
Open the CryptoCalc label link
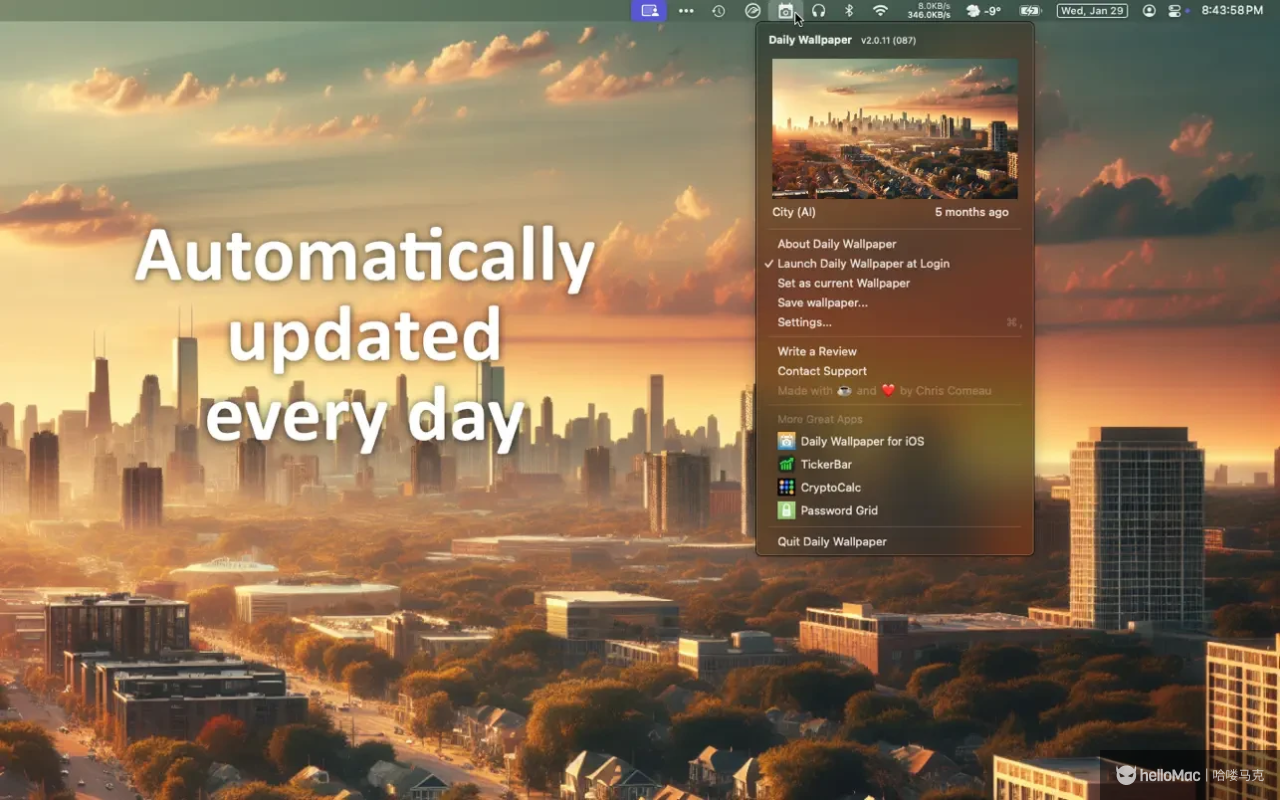pyautogui.click(x=830, y=487)
